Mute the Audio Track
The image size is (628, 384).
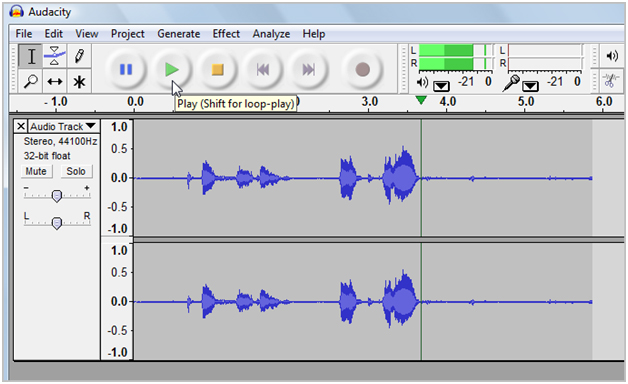point(36,171)
